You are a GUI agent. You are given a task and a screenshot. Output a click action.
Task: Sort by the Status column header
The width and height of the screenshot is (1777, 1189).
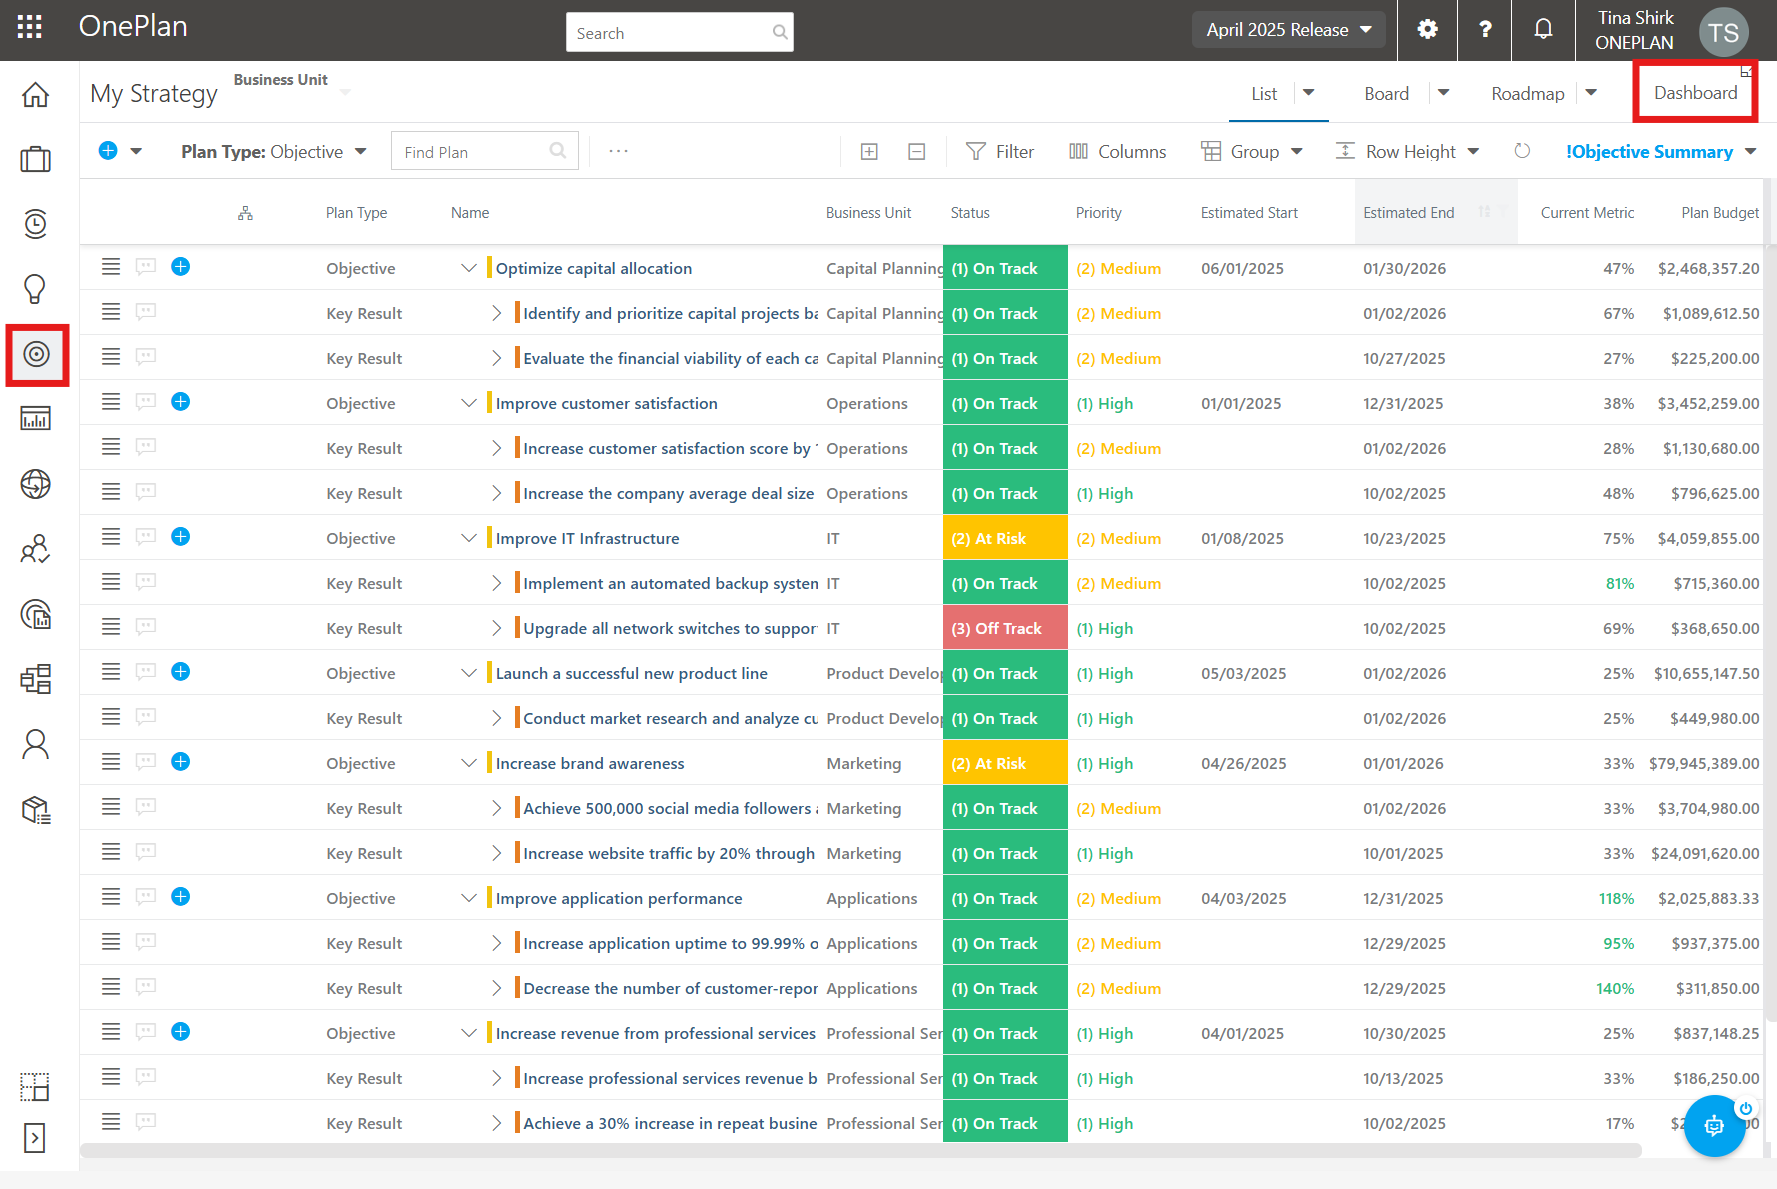[970, 213]
